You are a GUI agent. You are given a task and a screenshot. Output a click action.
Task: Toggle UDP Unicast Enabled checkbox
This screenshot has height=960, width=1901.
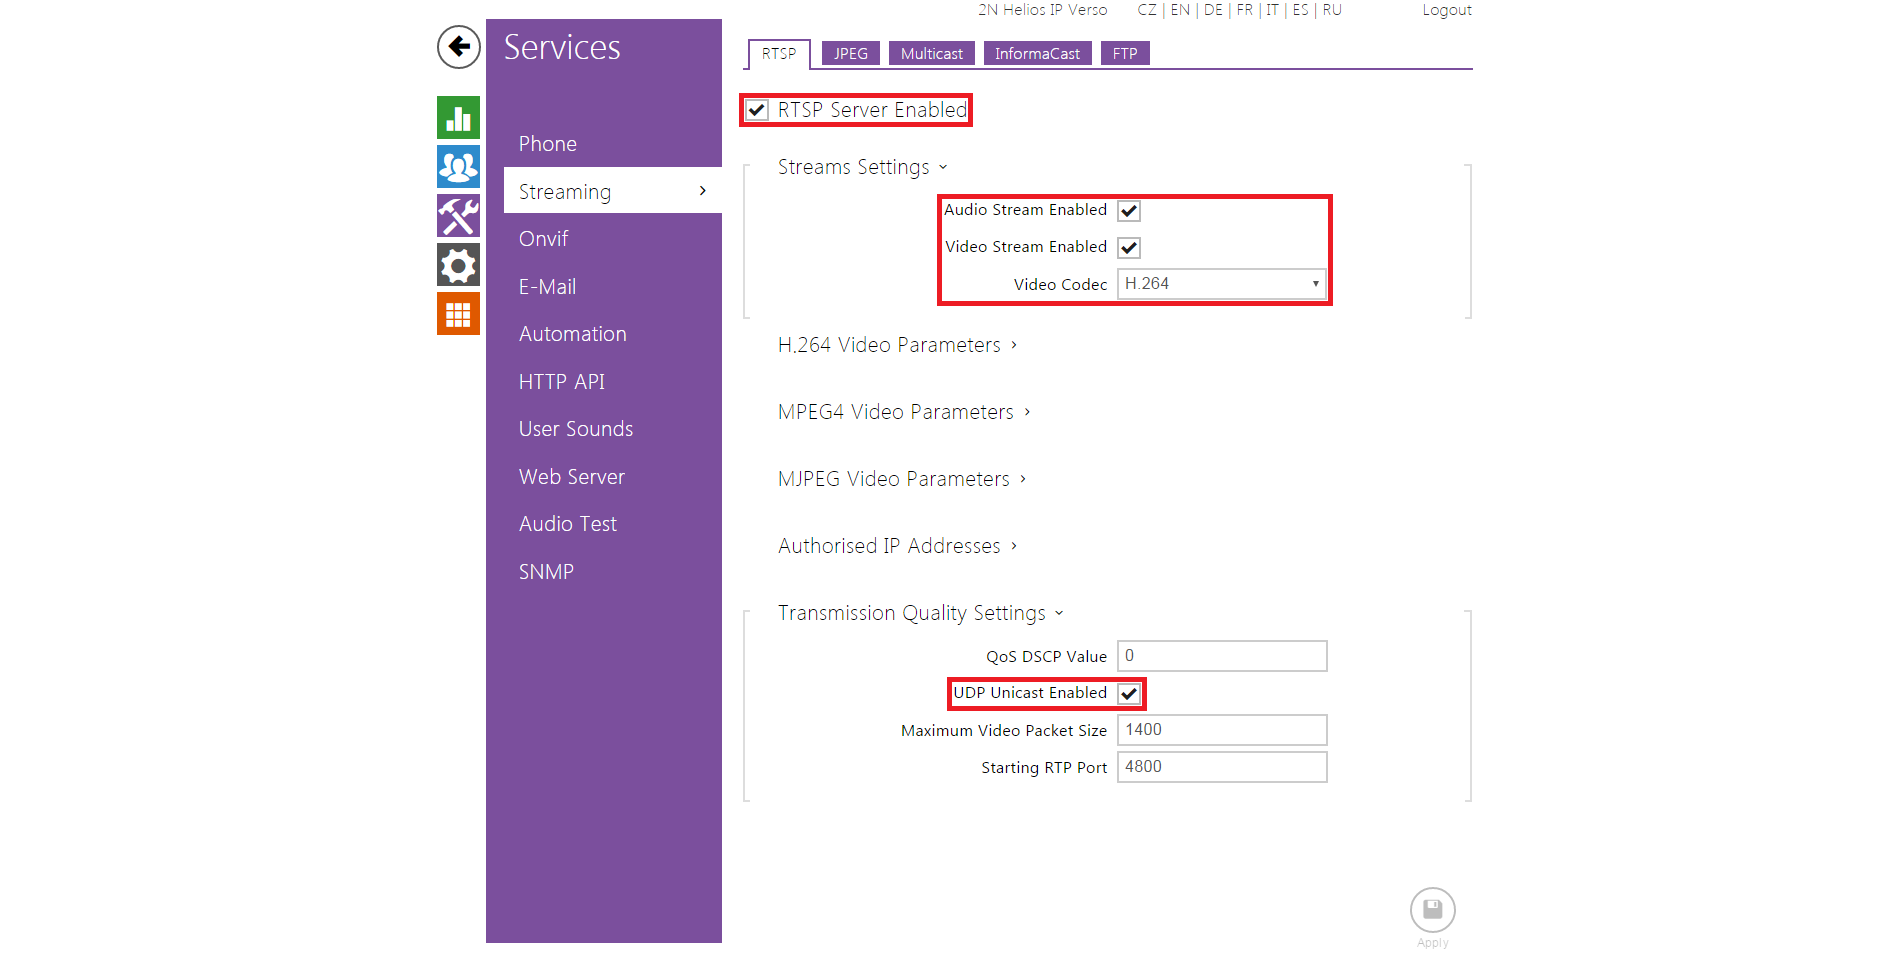click(1129, 694)
